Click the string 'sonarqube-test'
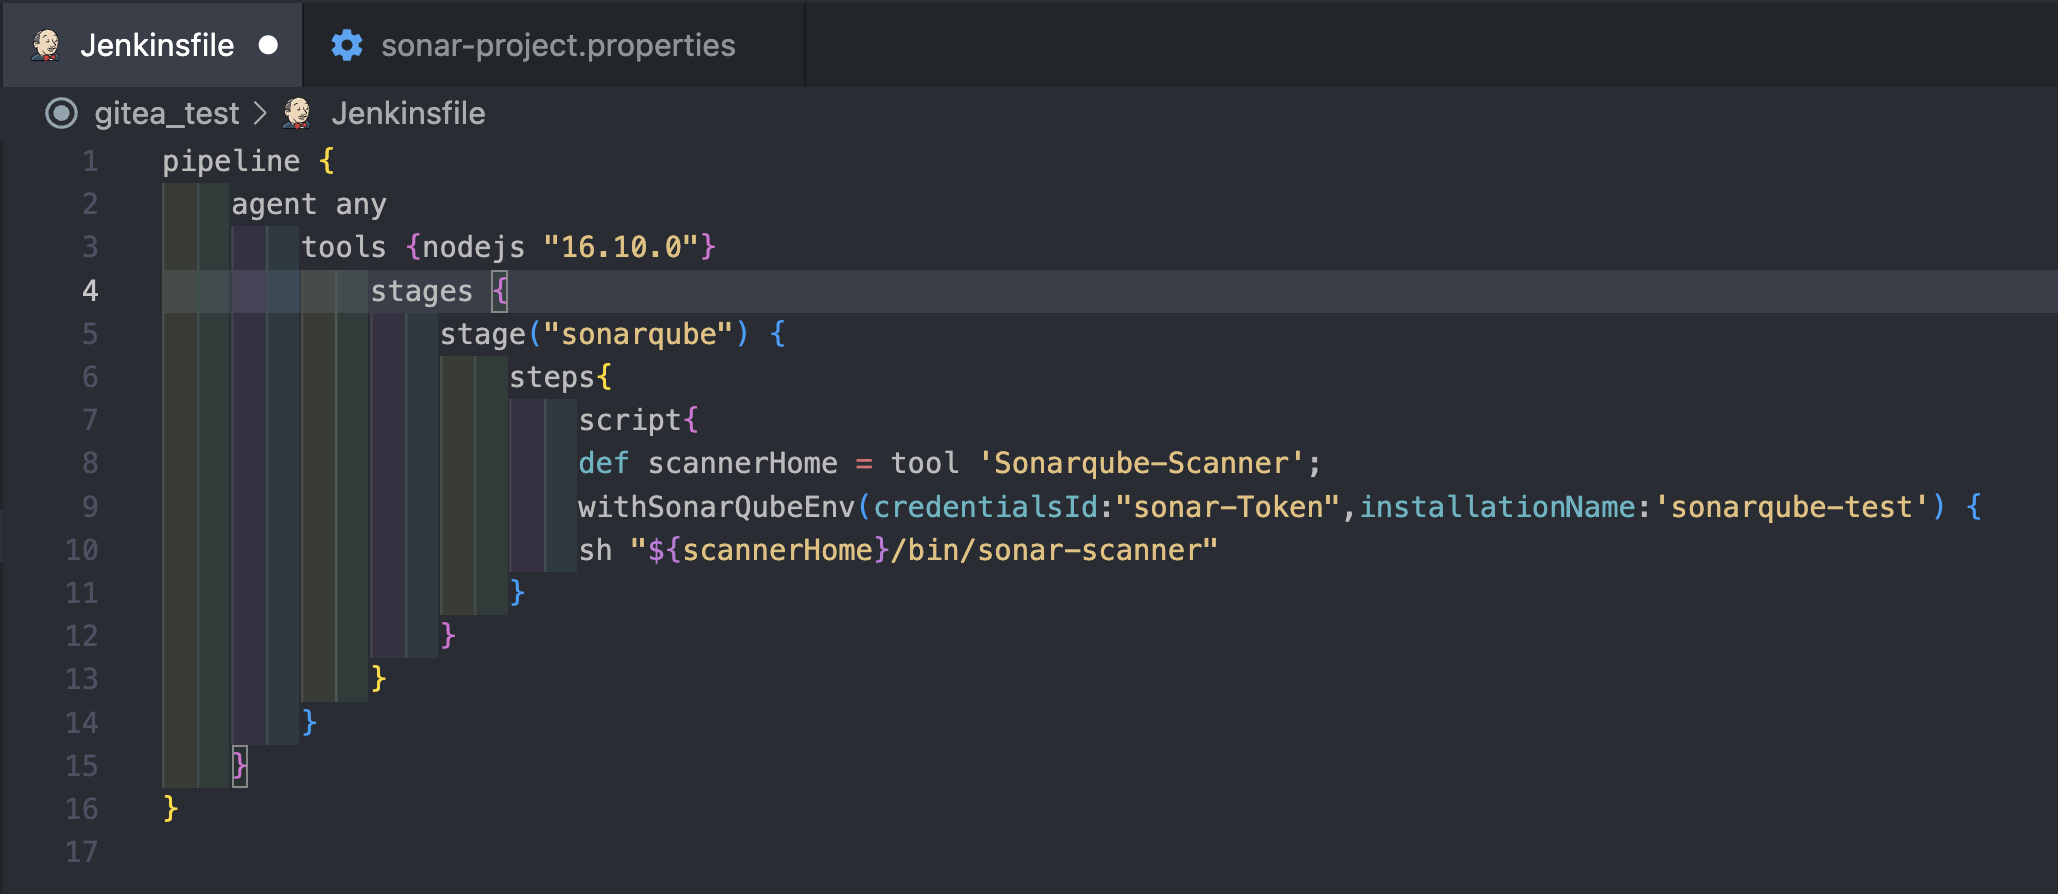 click(1791, 507)
